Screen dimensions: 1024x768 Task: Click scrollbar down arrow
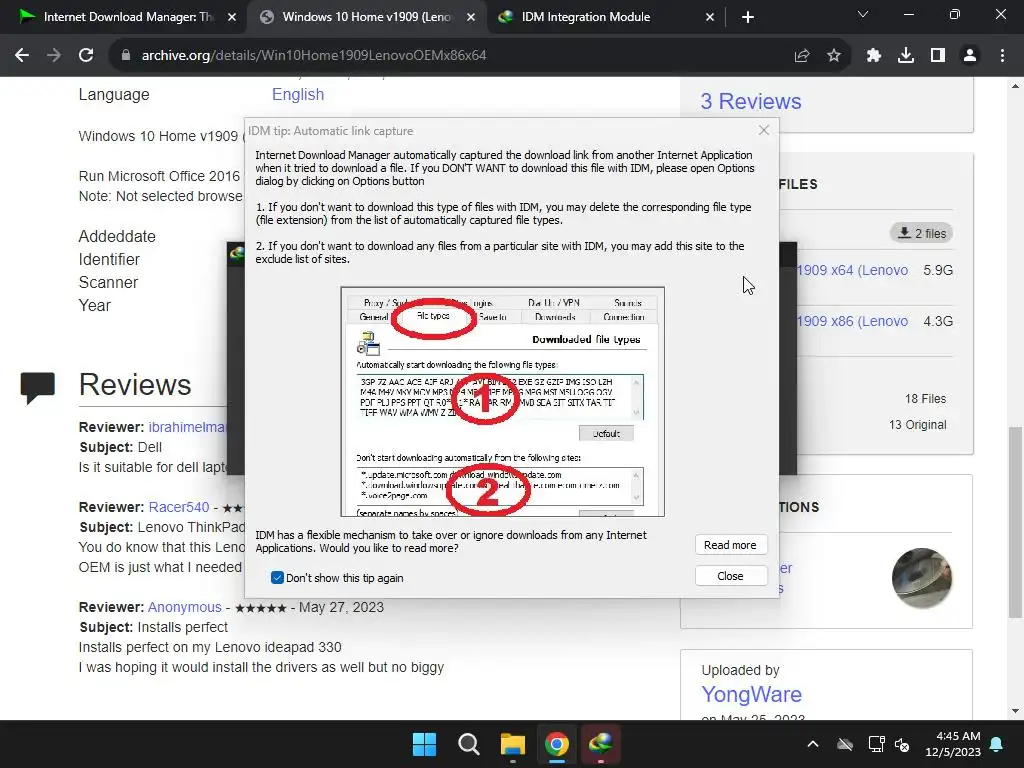[1015, 711]
